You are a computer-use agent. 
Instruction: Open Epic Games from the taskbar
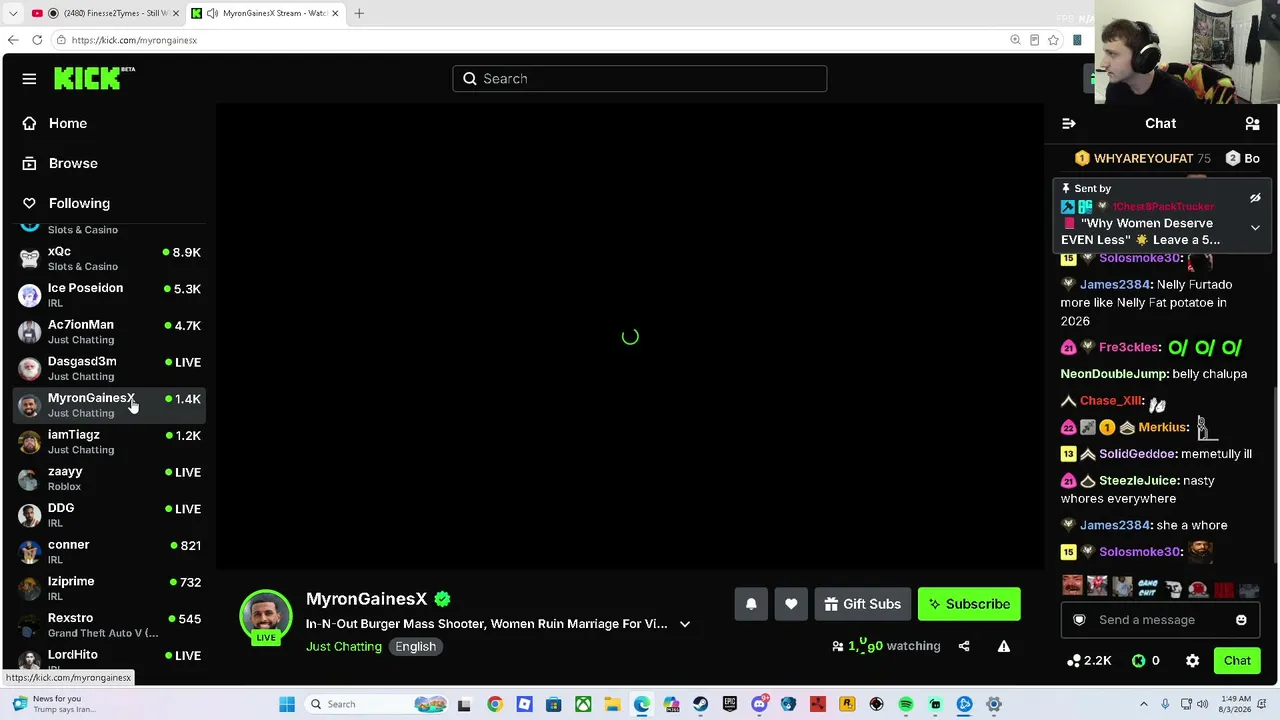coord(729,705)
